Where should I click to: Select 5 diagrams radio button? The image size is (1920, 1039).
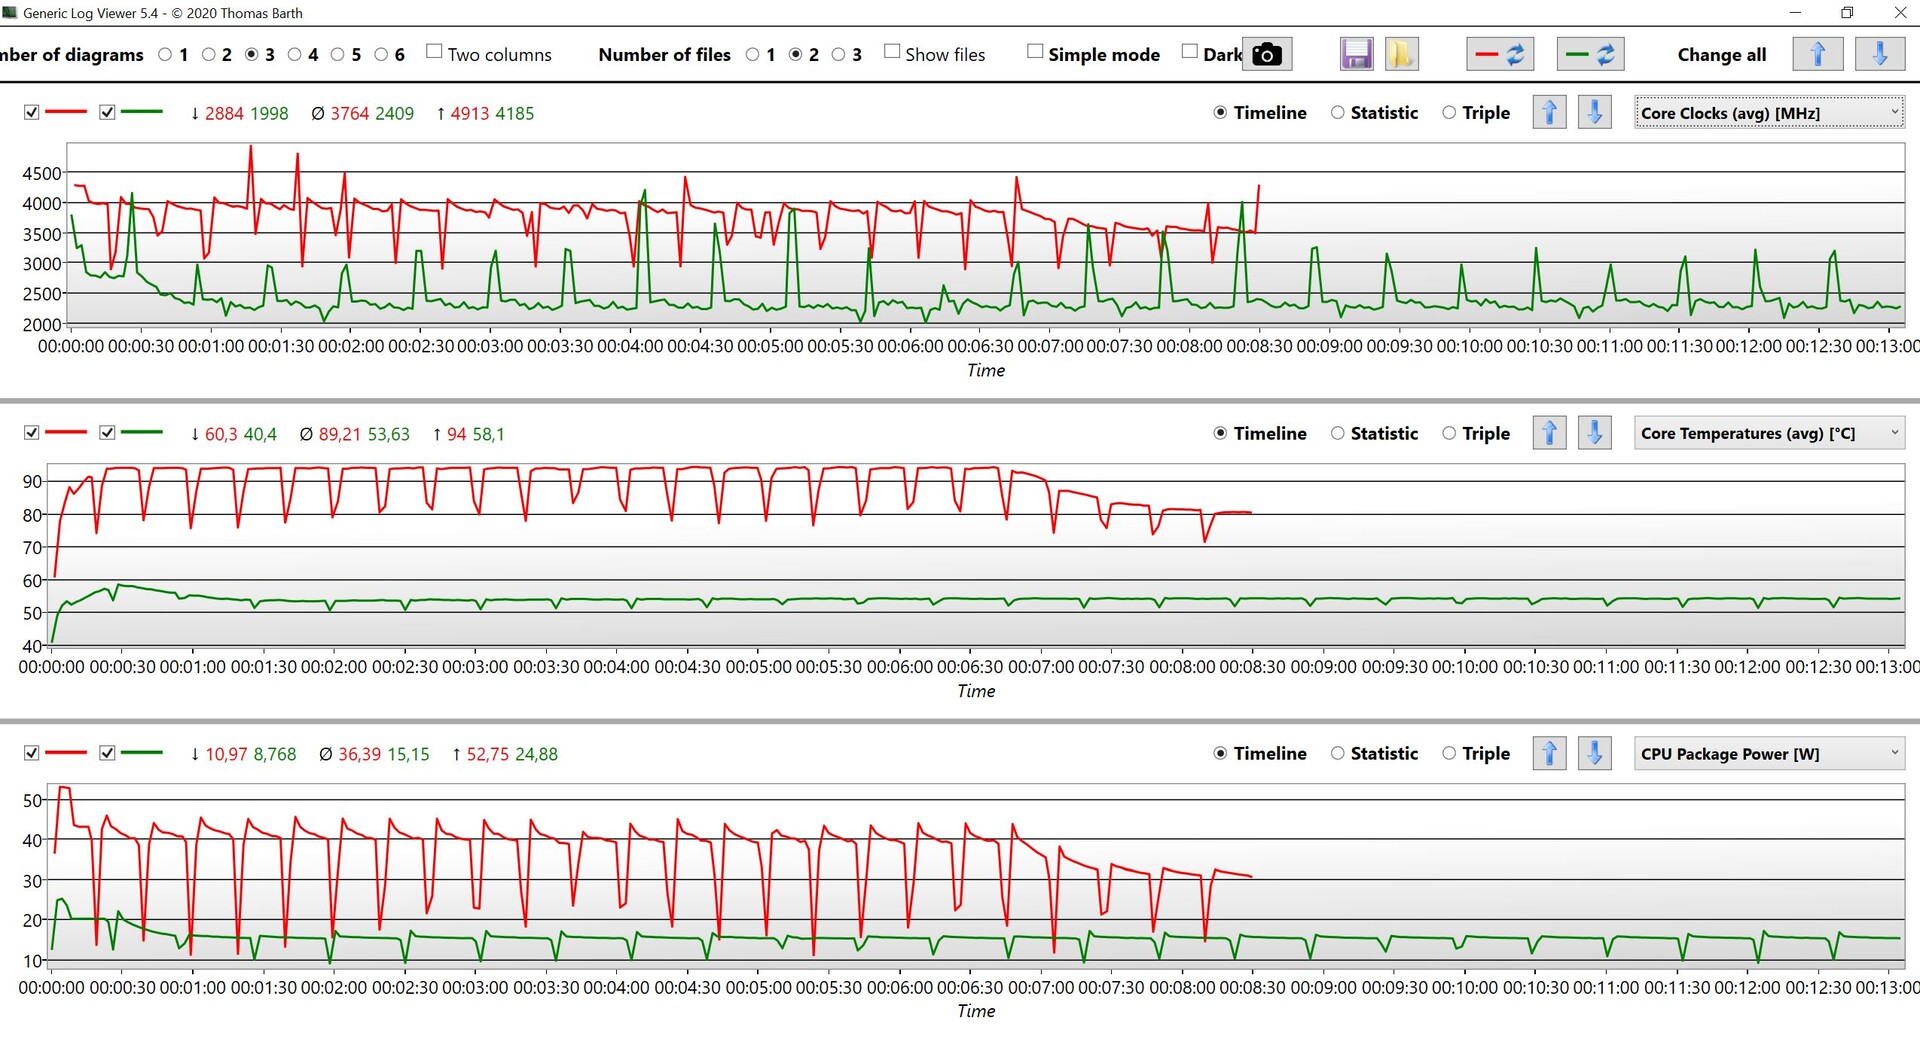(x=337, y=55)
